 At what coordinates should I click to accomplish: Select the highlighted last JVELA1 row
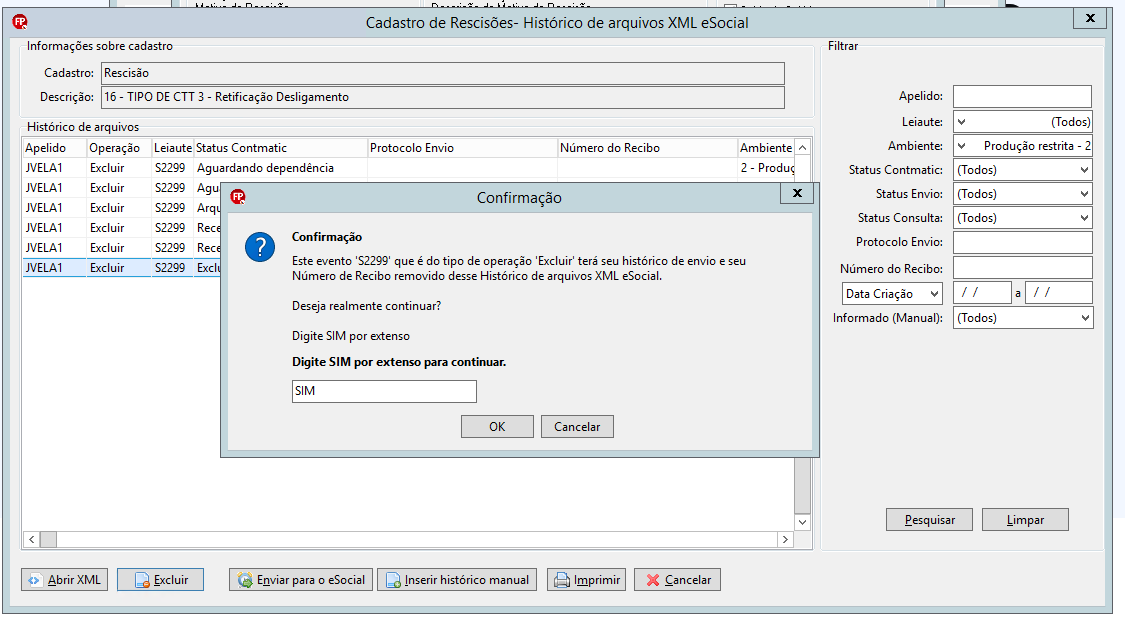pos(122,268)
